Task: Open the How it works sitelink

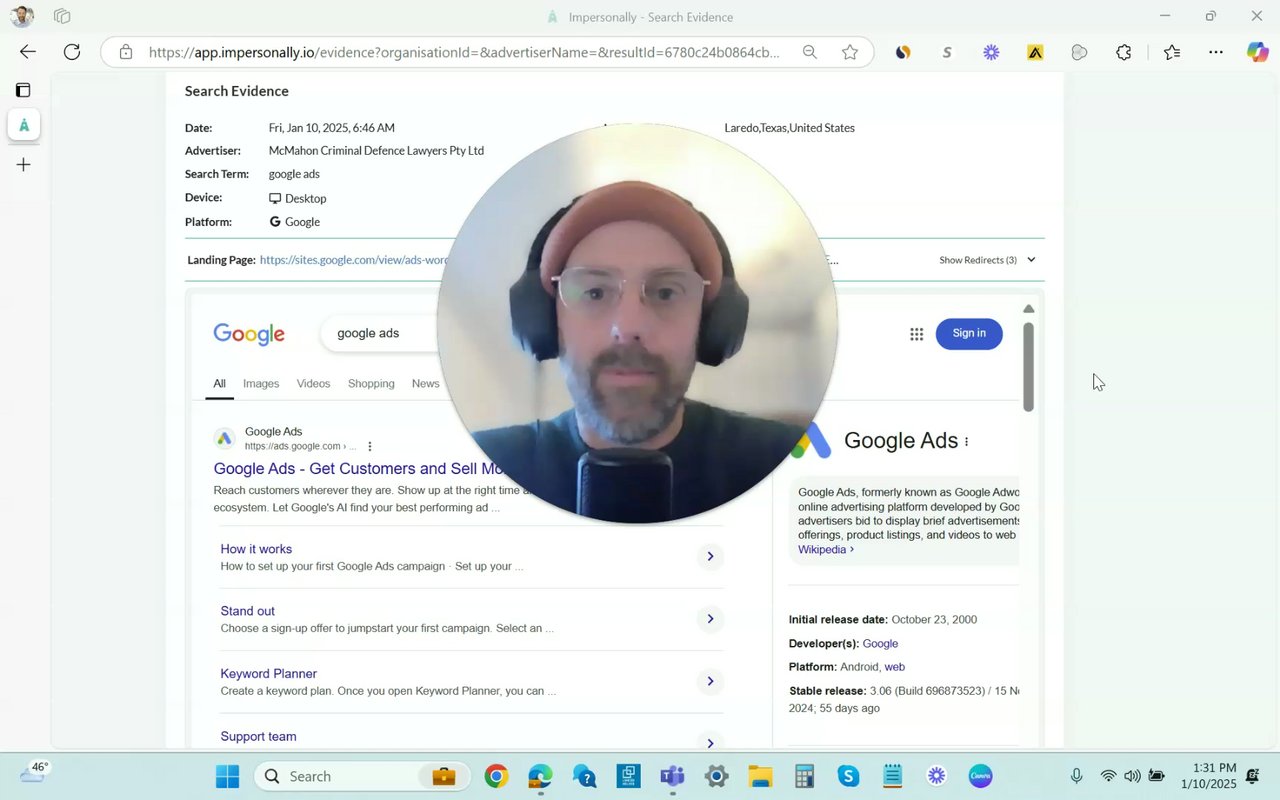Action: 256,549
